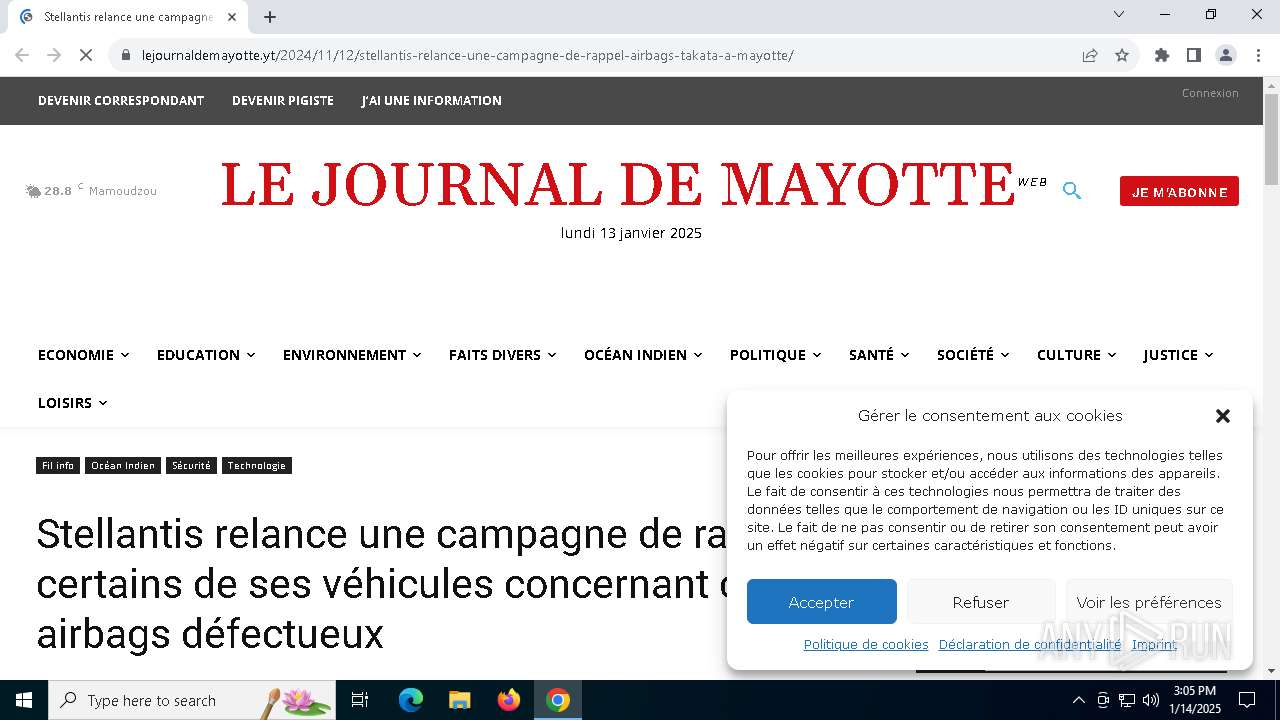Select the Sécurité category tag
Image resolution: width=1280 pixels, height=720 pixels.
click(x=191, y=466)
